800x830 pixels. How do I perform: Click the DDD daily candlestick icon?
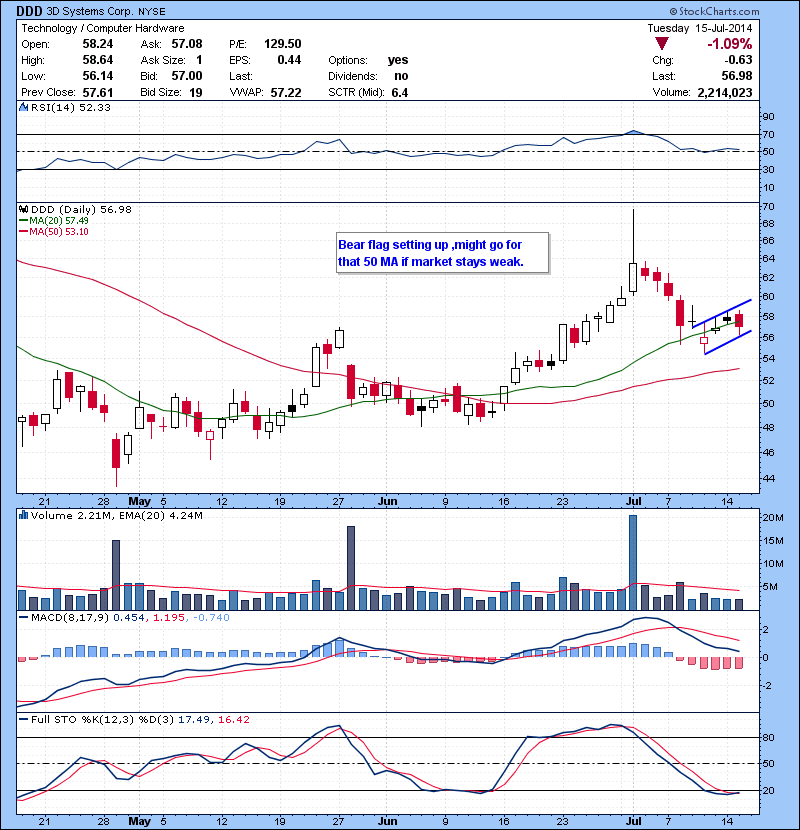pos(23,210)
